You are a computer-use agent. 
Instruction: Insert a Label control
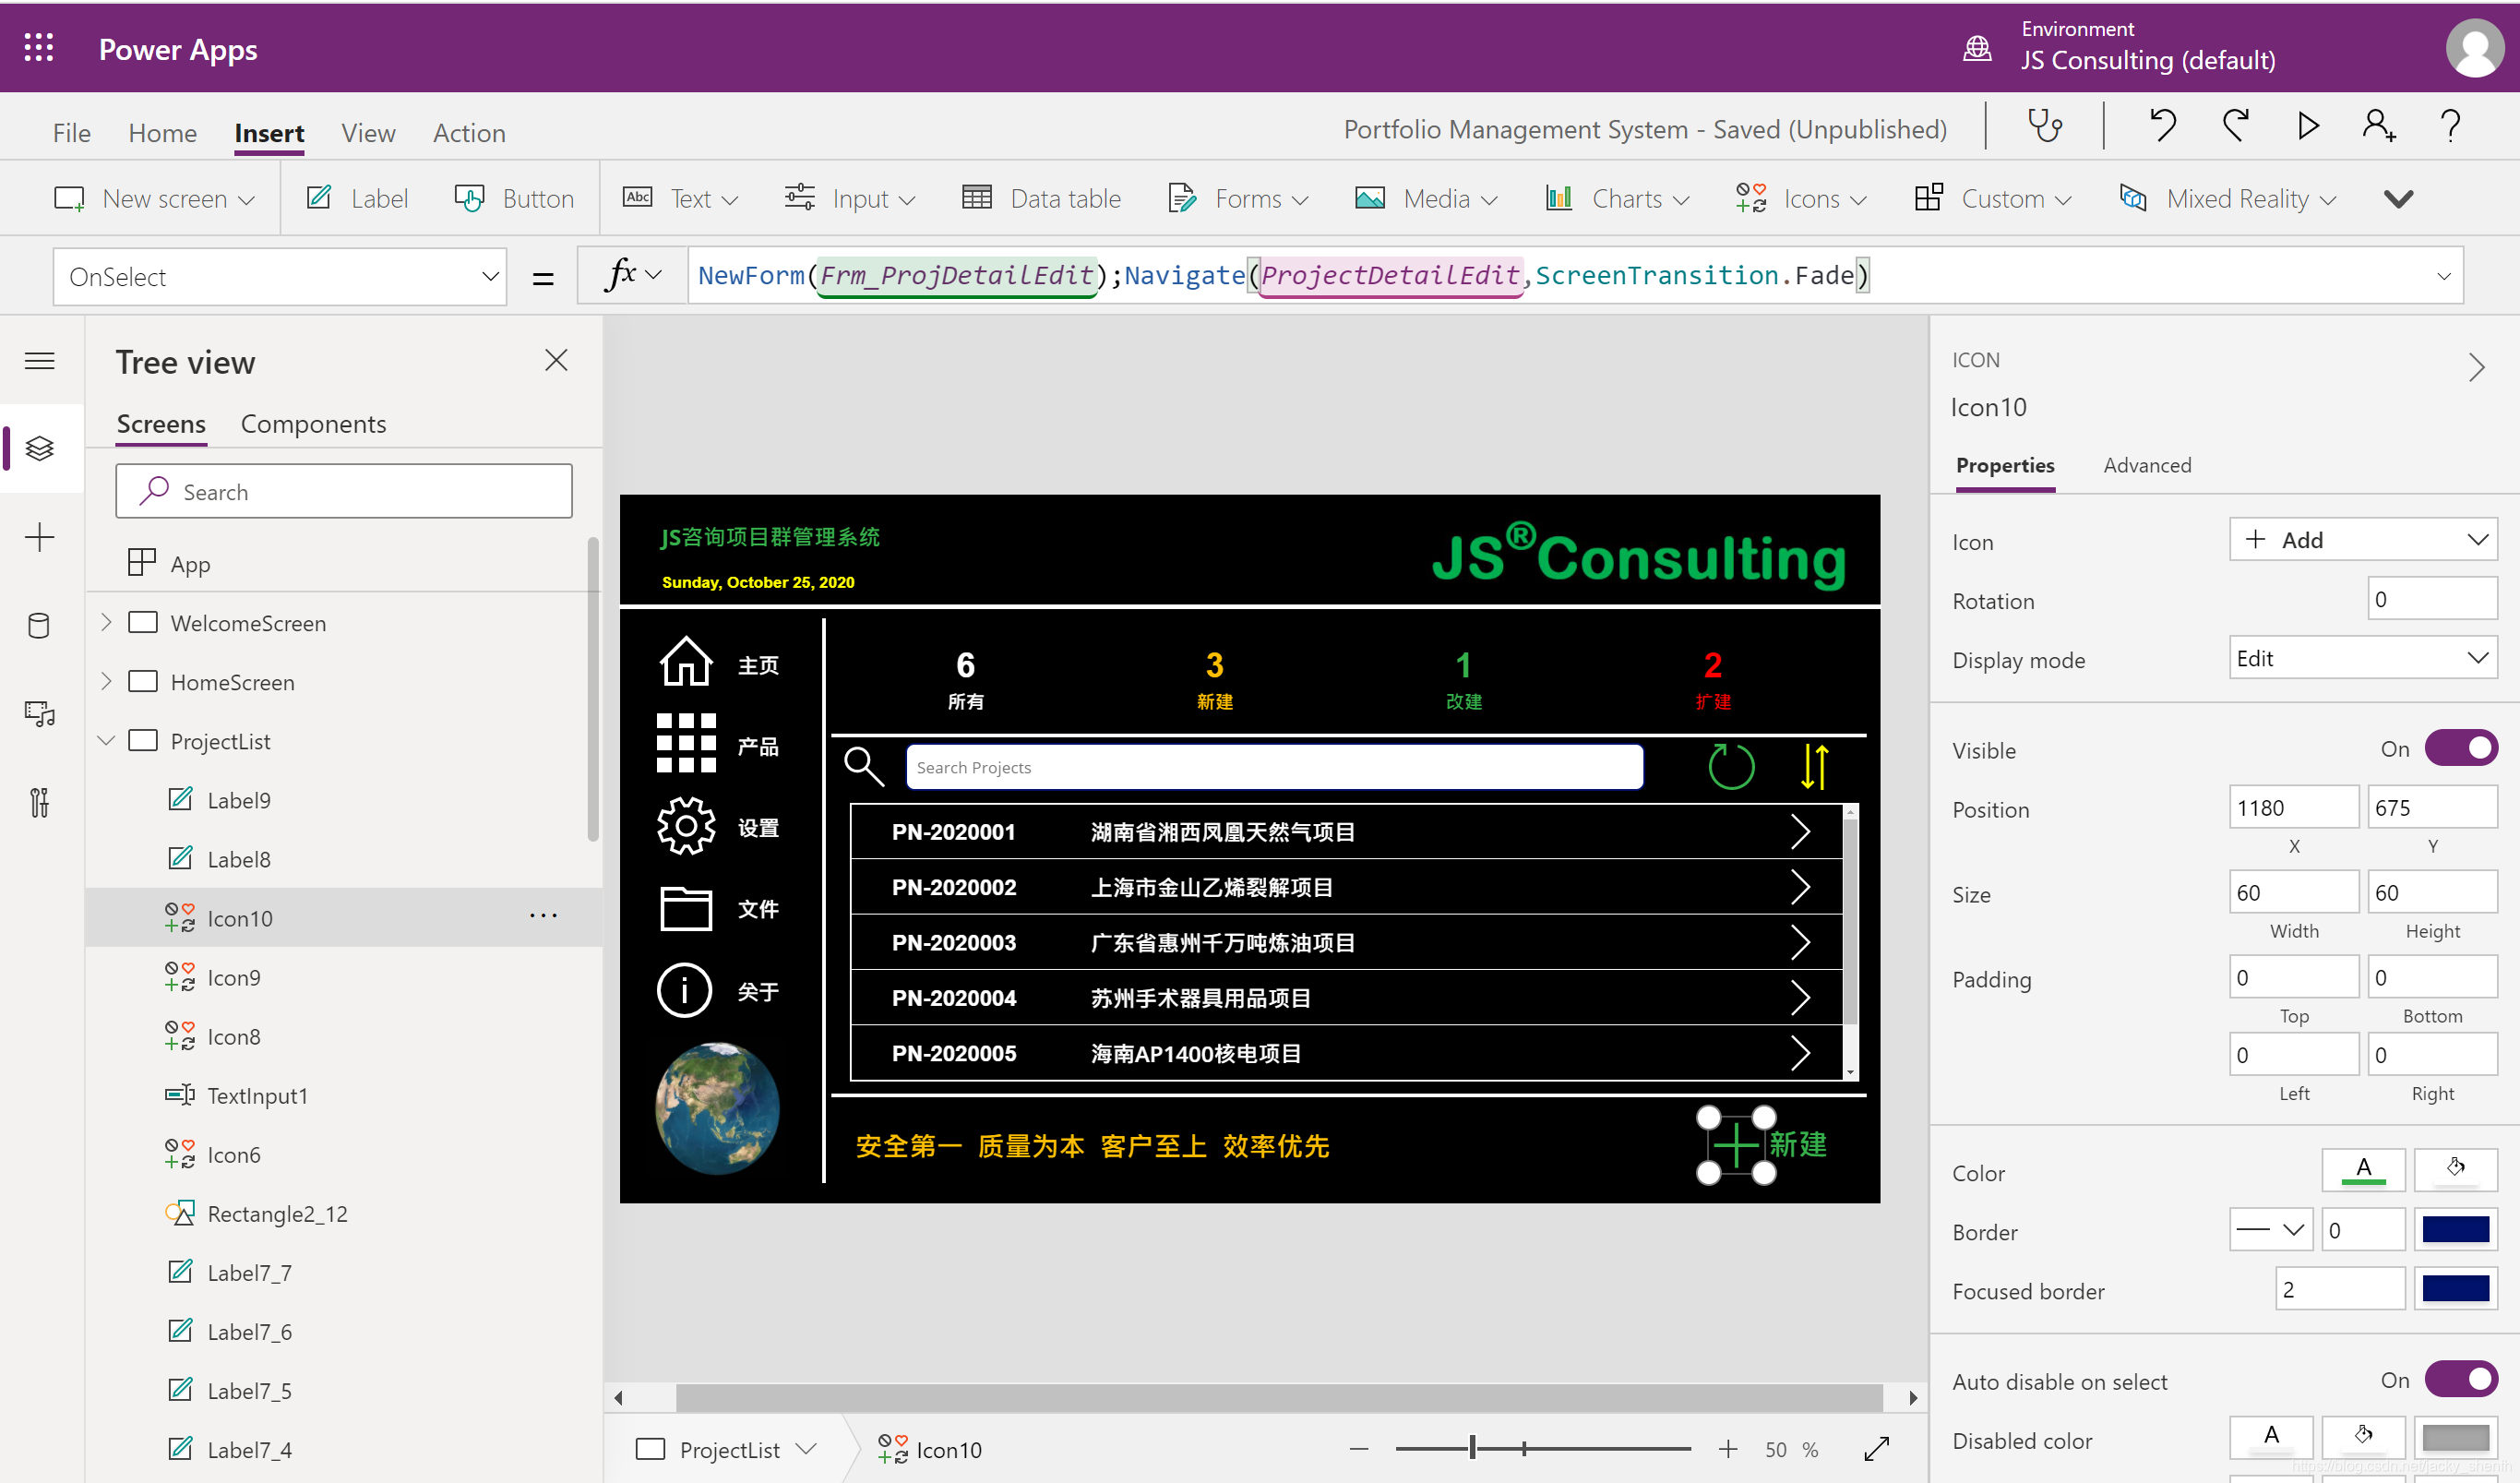[x=357, y=199]
